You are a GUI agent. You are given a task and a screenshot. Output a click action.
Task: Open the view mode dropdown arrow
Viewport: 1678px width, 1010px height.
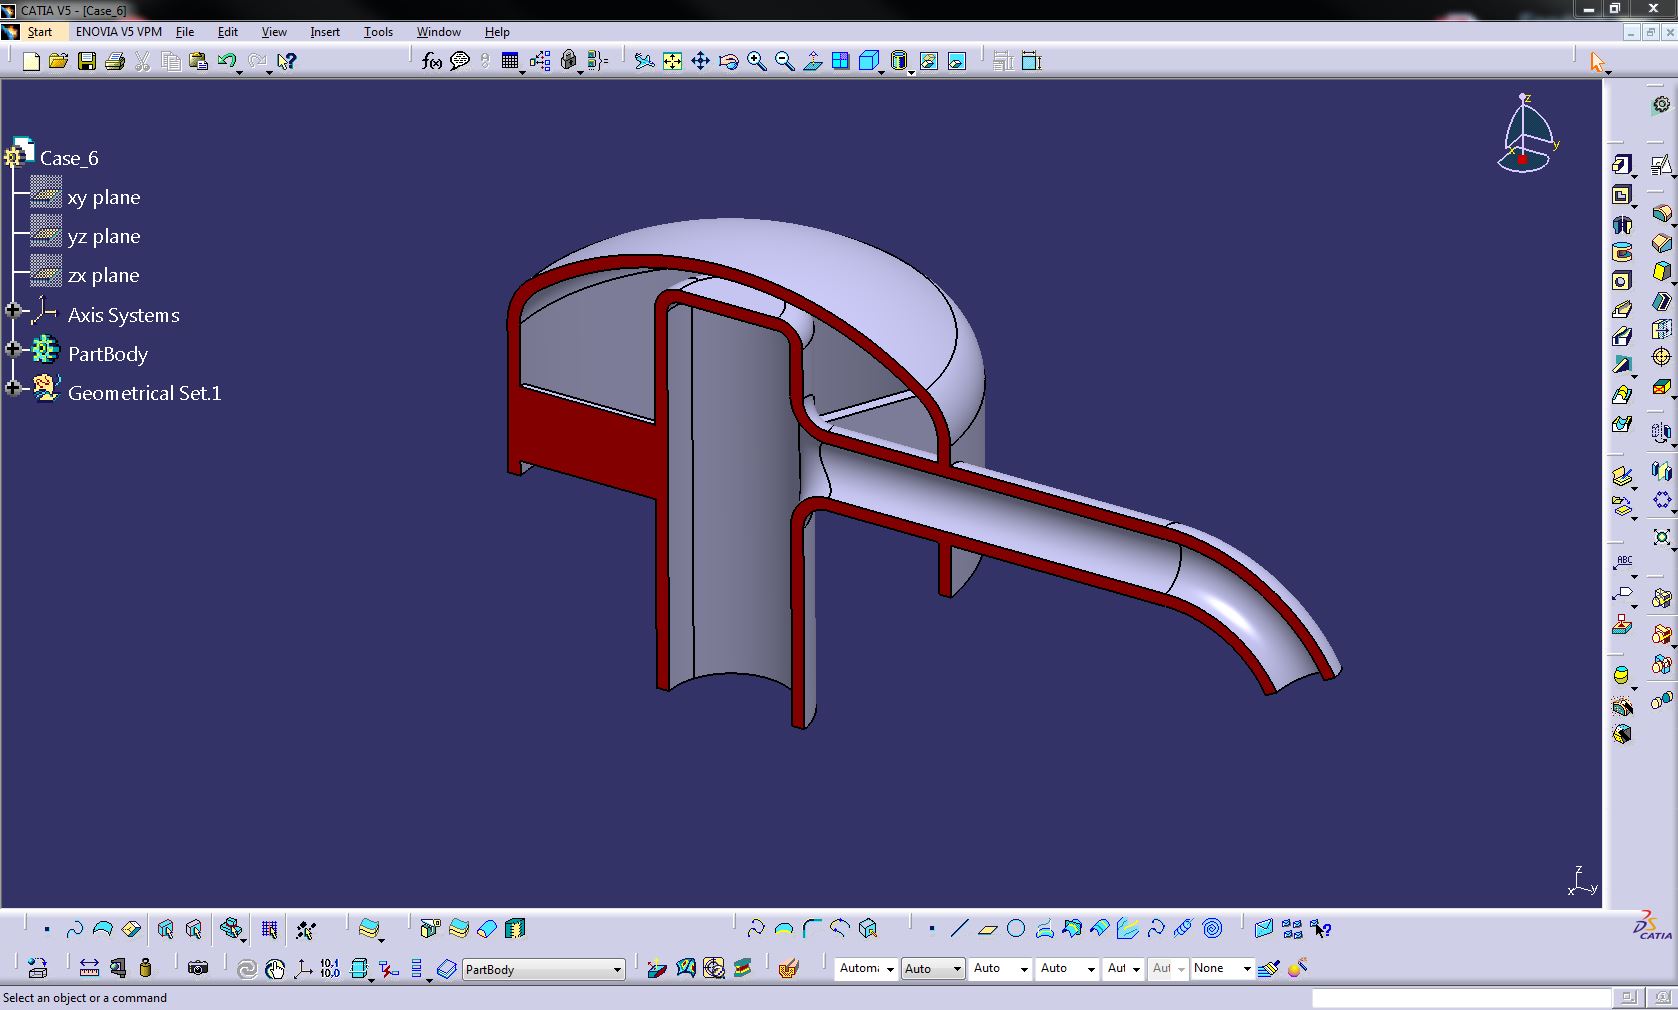pos(910,72)
